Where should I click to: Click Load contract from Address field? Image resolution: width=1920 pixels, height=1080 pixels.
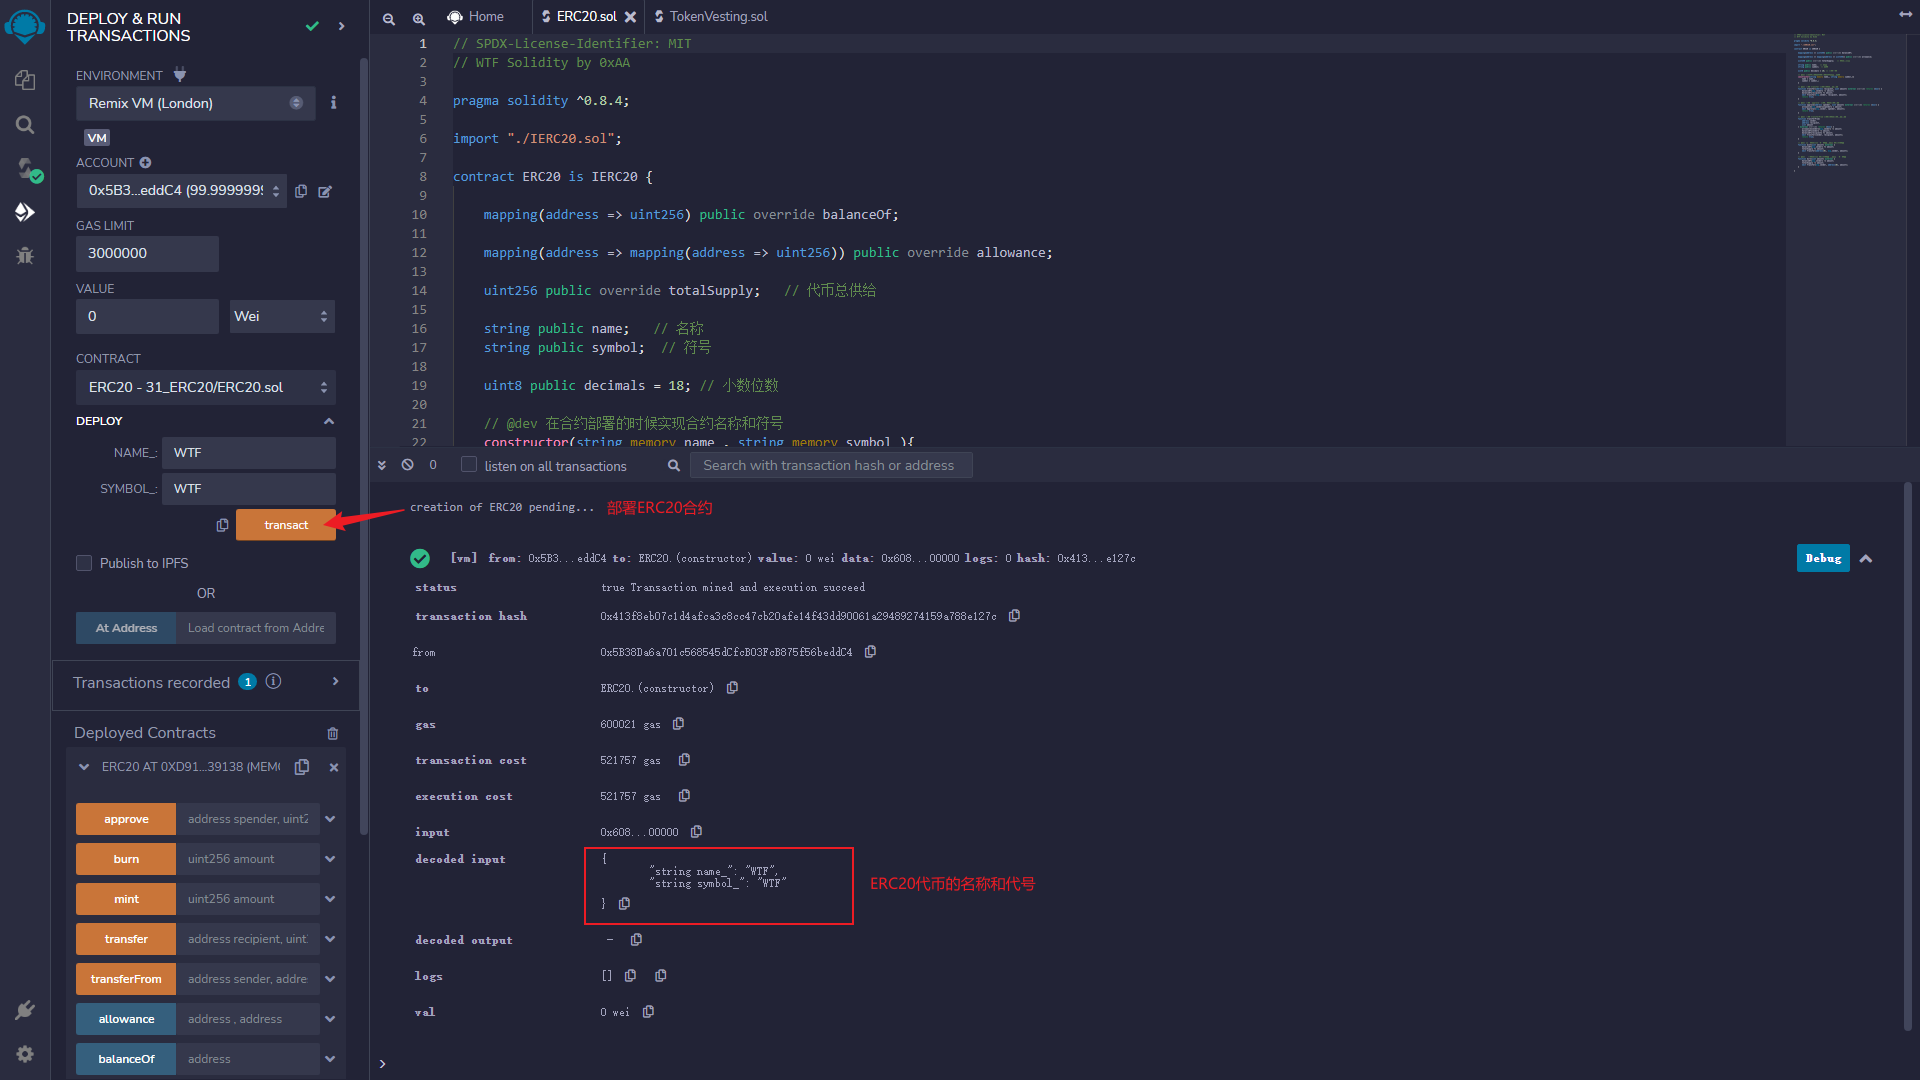(256, 628)
